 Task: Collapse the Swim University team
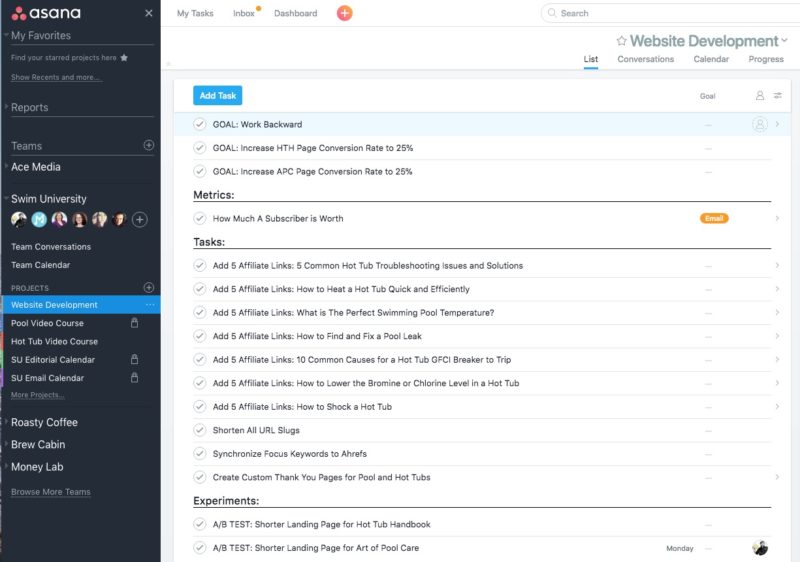6,198
